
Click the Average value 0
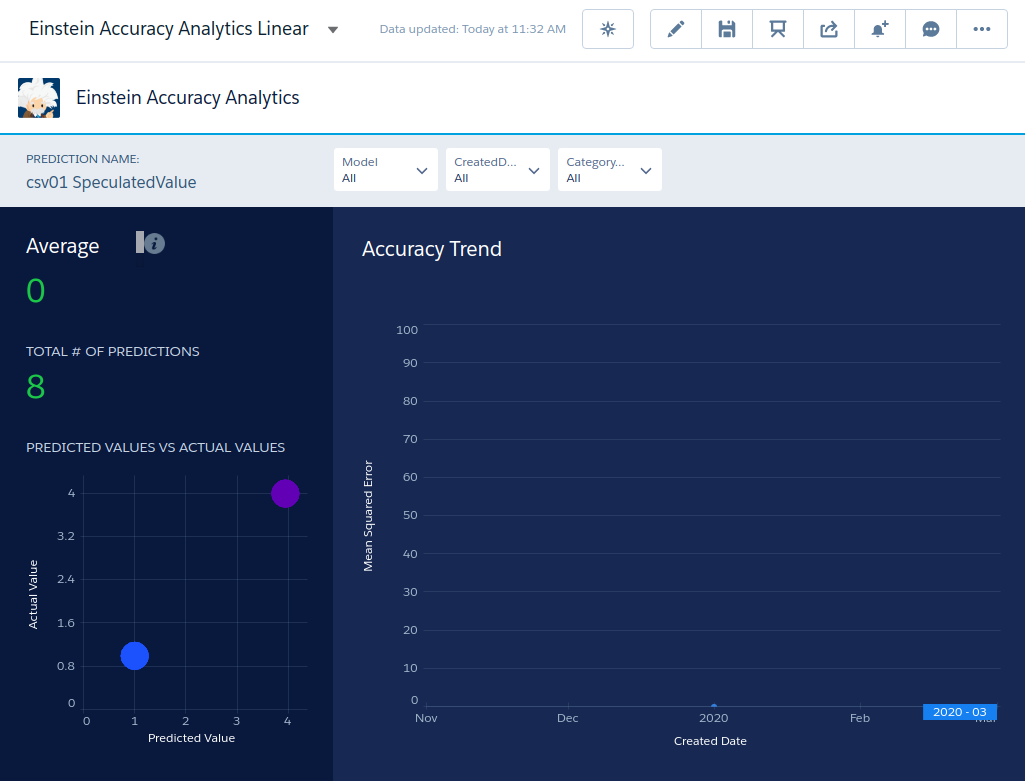(35, 291)
